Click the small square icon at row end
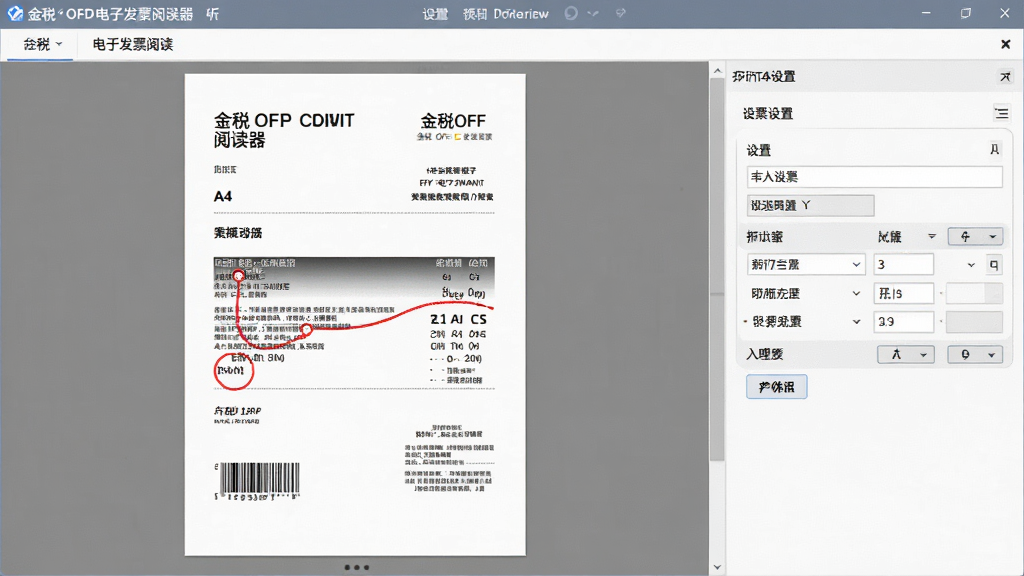1024x576 pixels. pyautogui.click(x=994, y=264)
